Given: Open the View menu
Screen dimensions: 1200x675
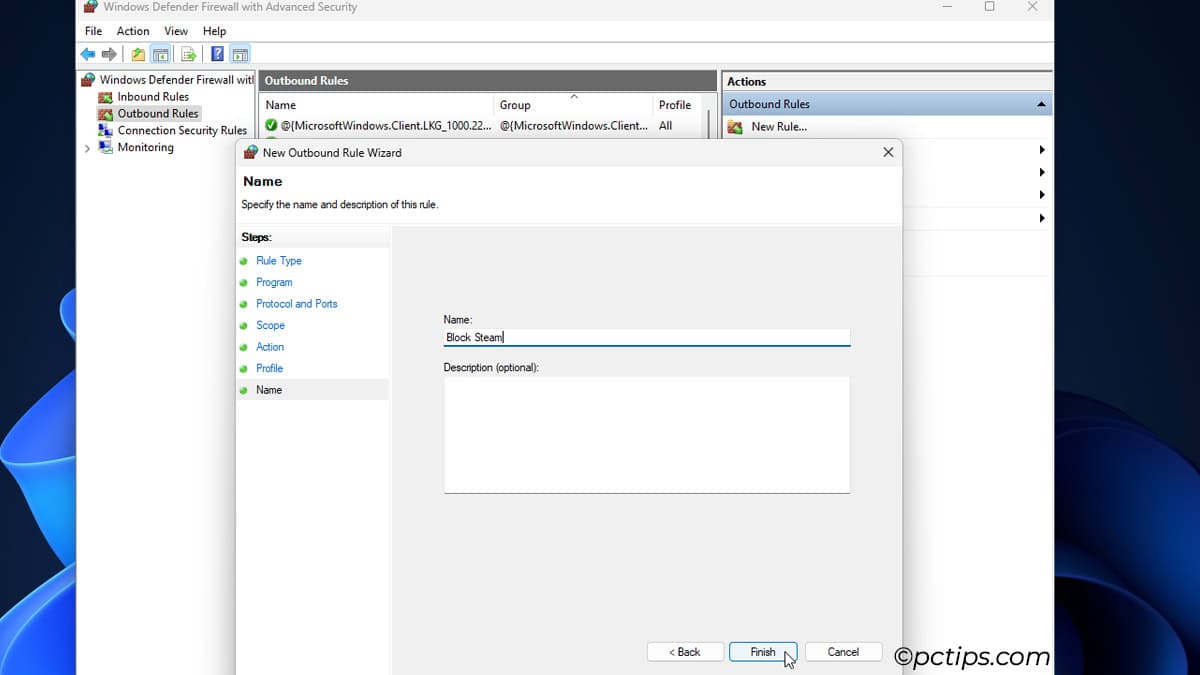Looking at the screenshot, I should pos(176,31).
